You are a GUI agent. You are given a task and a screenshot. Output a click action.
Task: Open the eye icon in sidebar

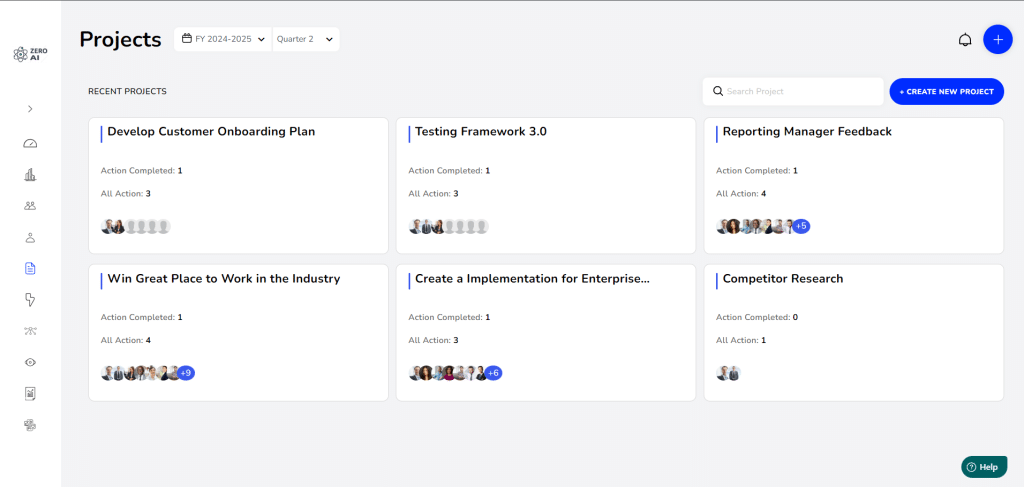[30, 362]
